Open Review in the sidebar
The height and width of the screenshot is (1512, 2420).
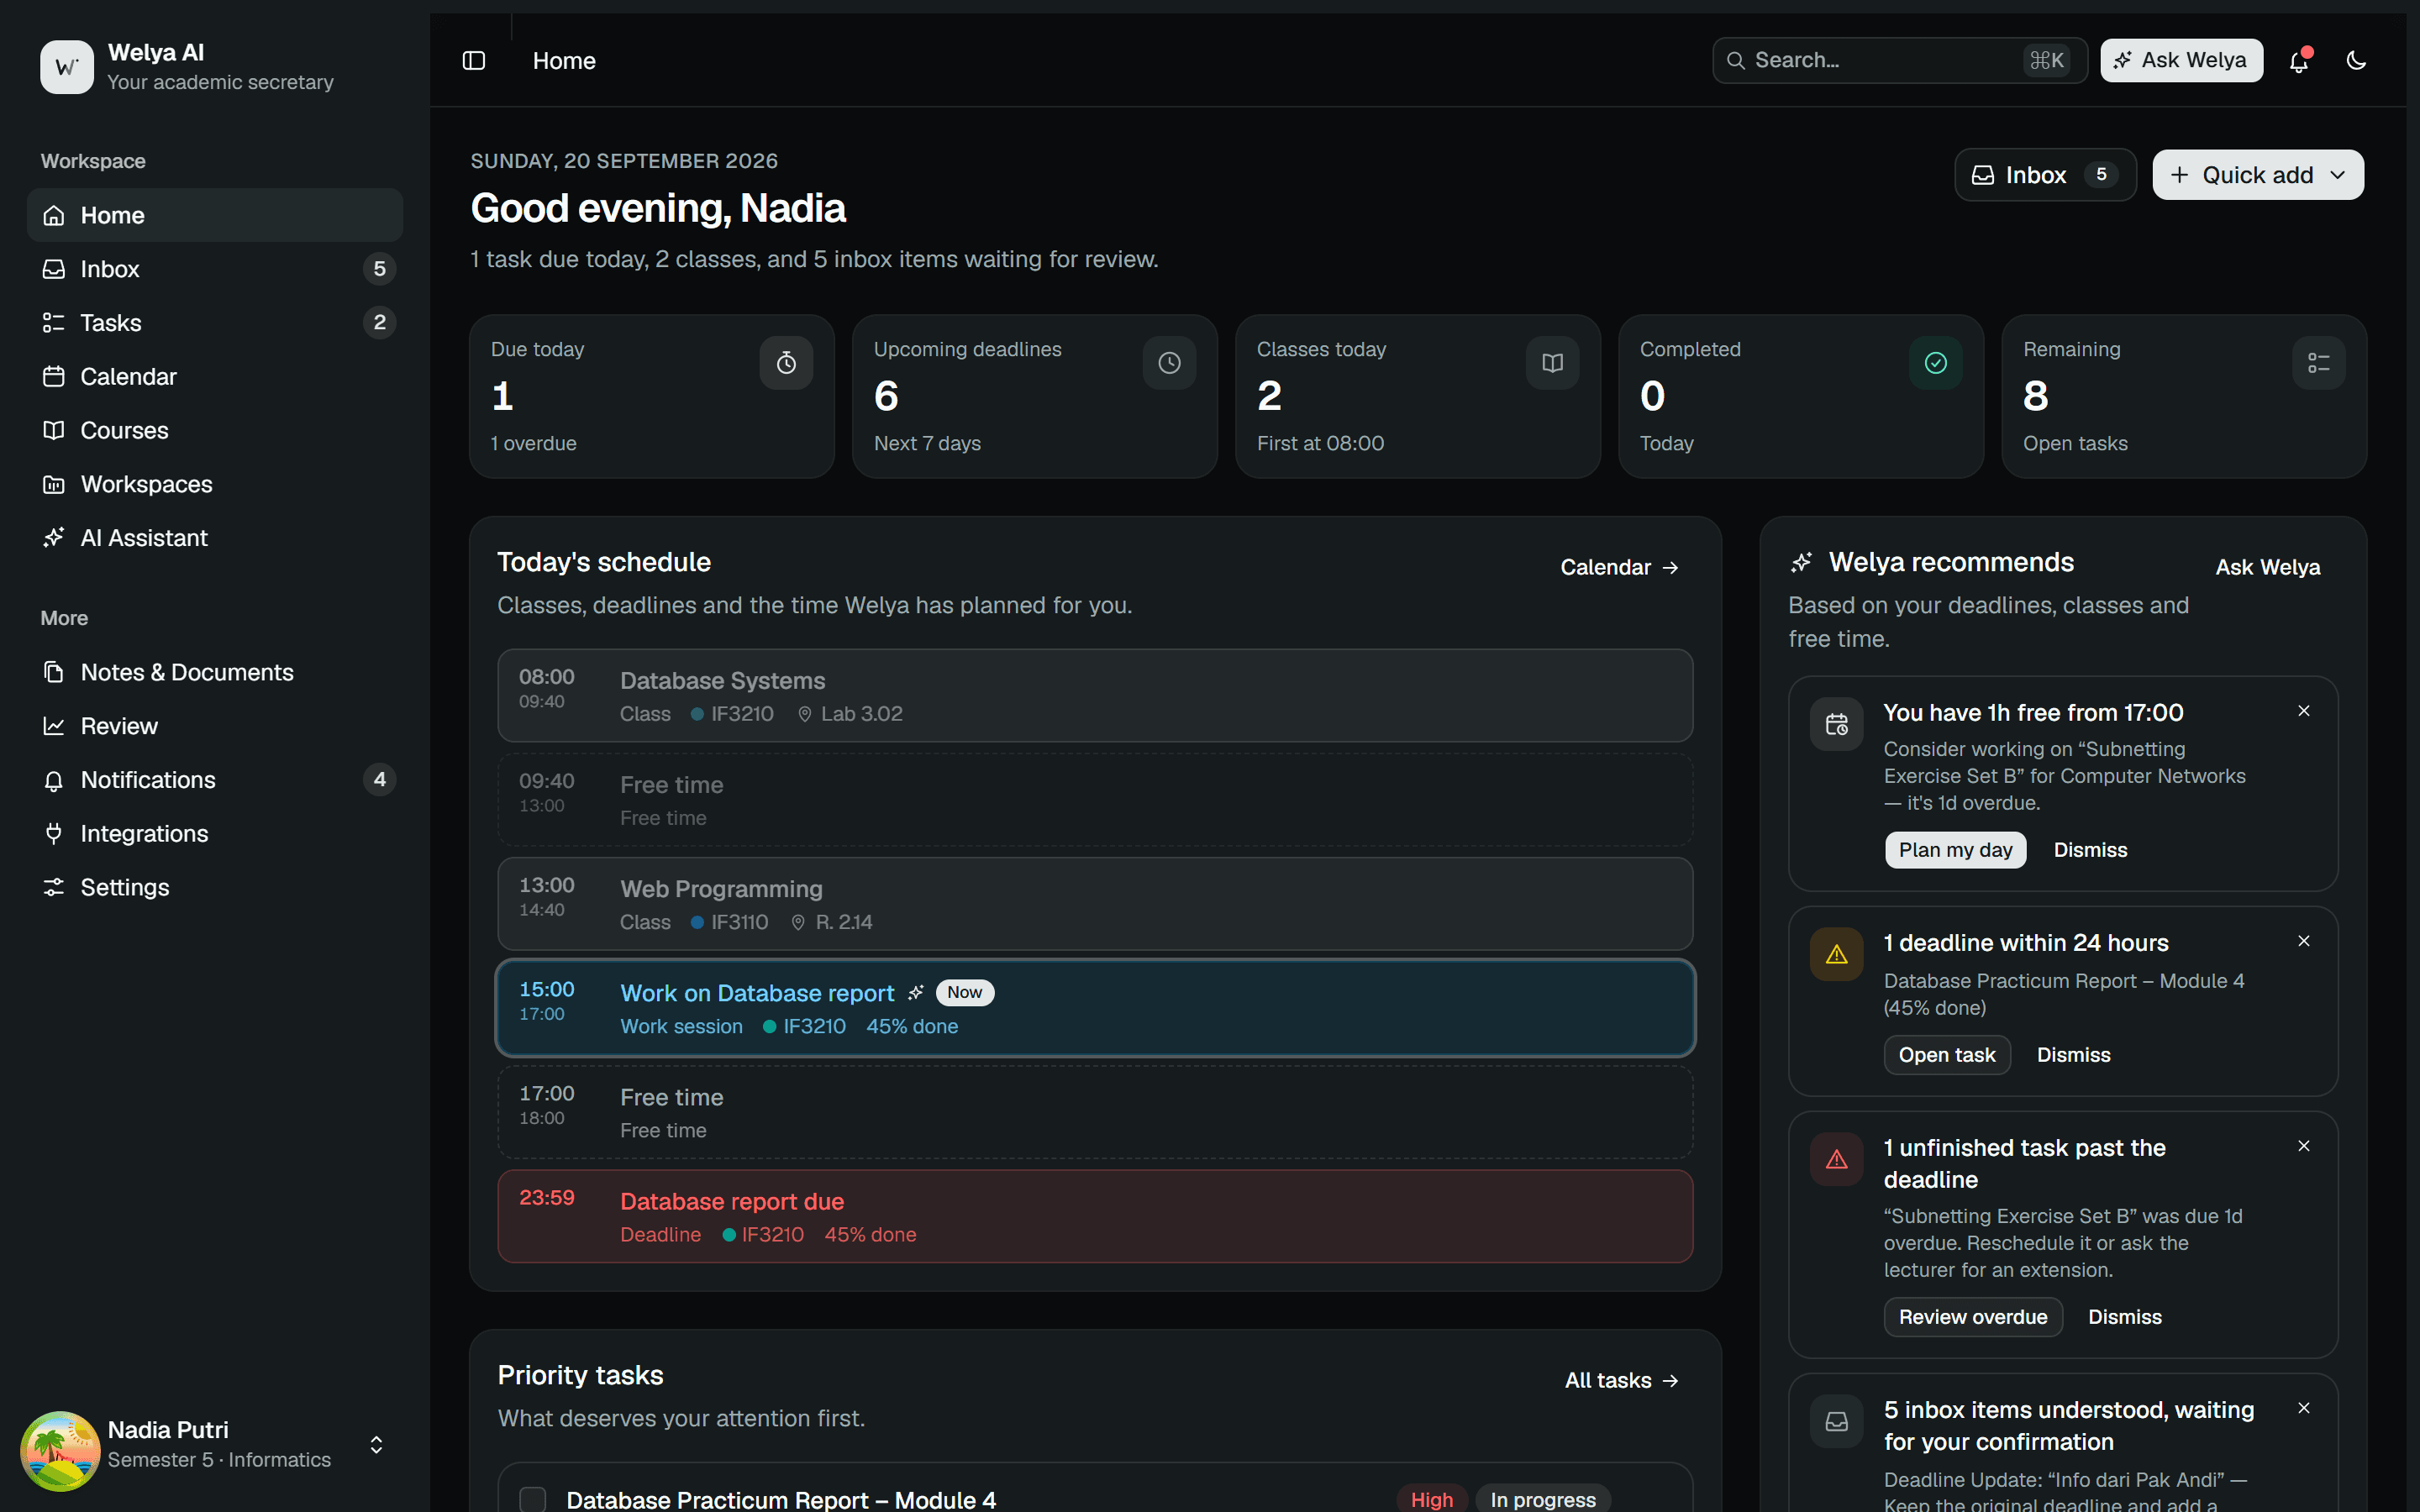point(215,726)
